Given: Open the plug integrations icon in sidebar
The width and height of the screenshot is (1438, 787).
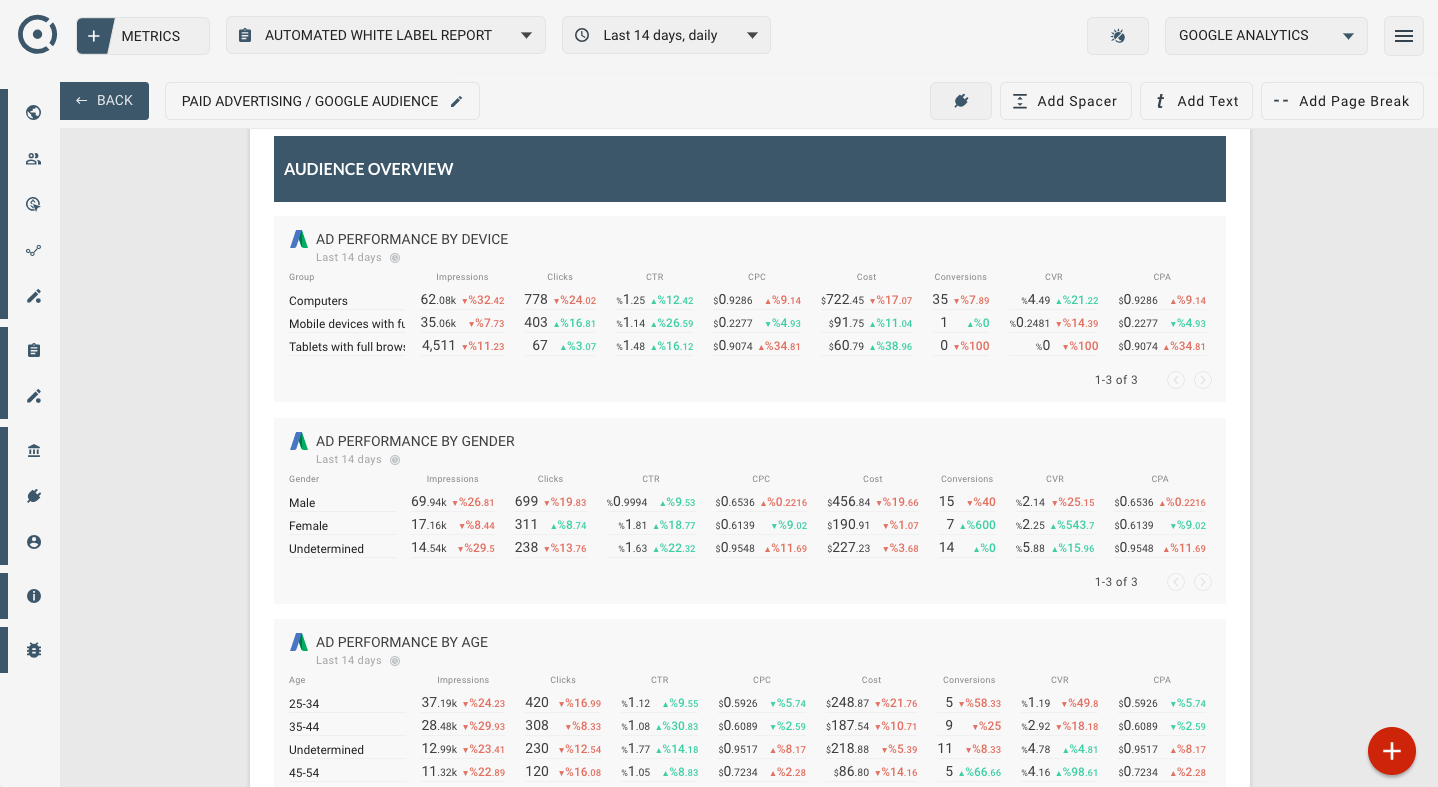Looking at the screenshot, I should pos(34,496).
